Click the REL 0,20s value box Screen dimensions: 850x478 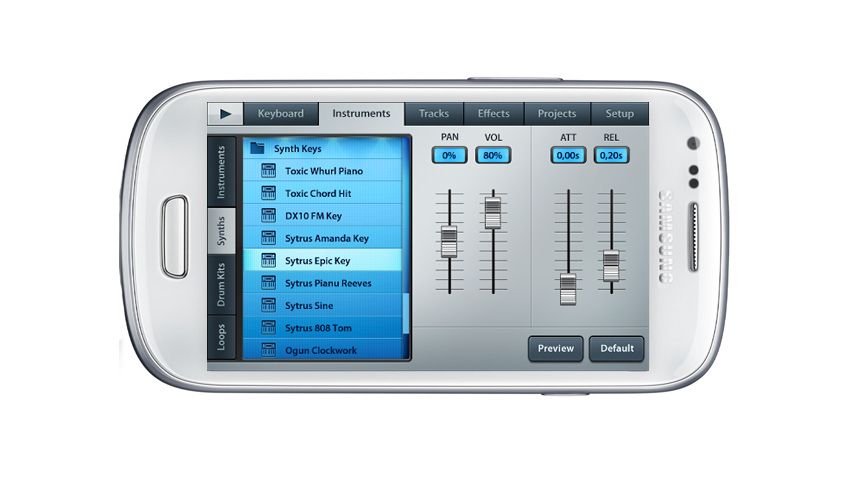click(x=611, y=156)
